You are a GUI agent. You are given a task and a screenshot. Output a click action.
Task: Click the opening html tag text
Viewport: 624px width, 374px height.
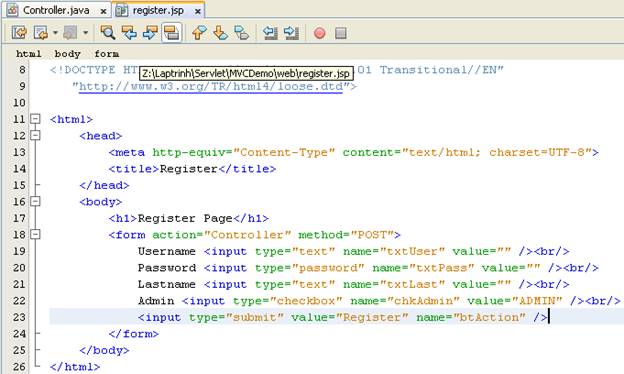point(71,119)
